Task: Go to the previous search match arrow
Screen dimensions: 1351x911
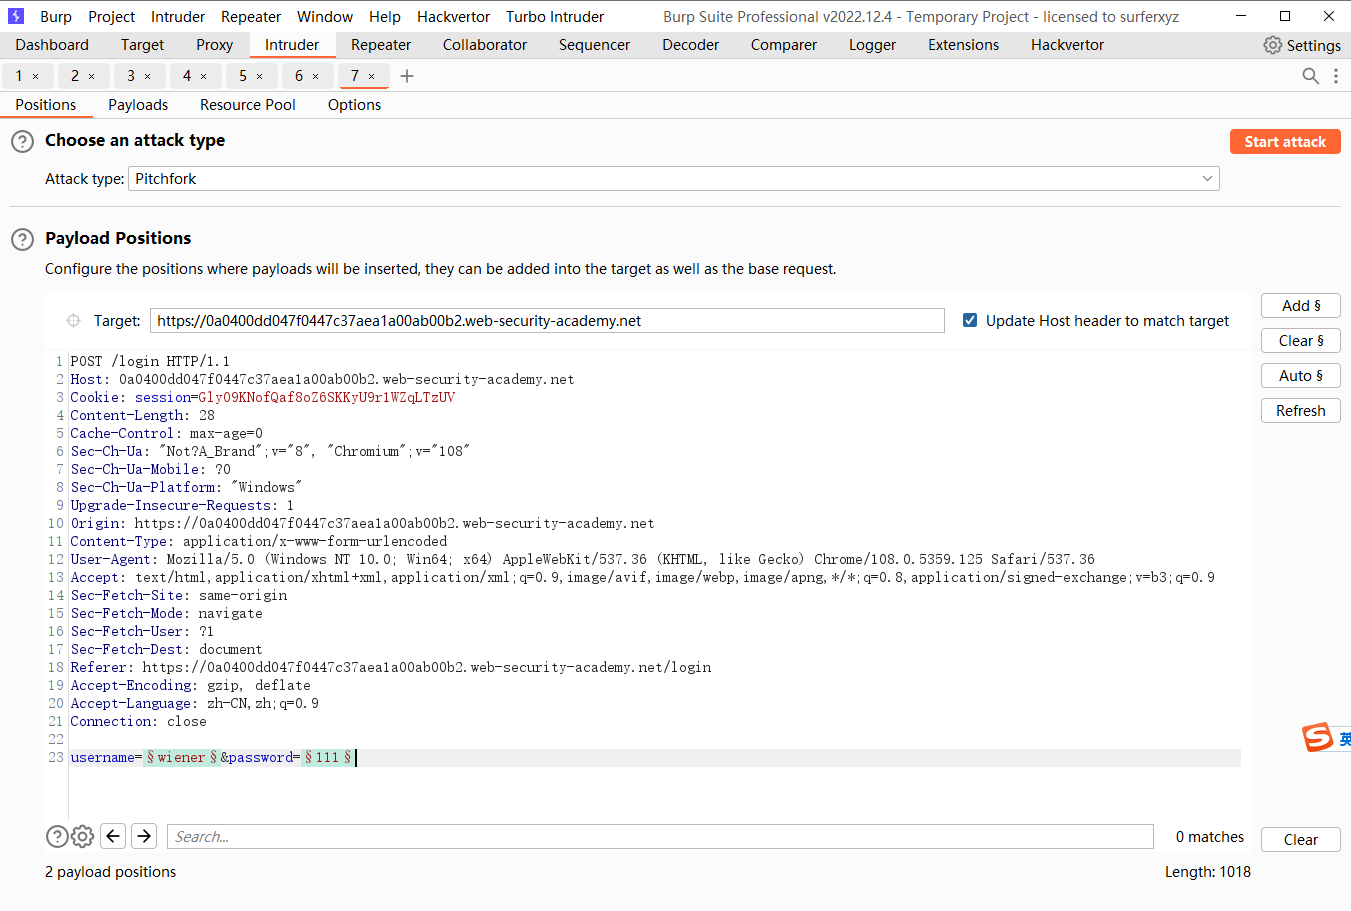Action: point(113,836)
